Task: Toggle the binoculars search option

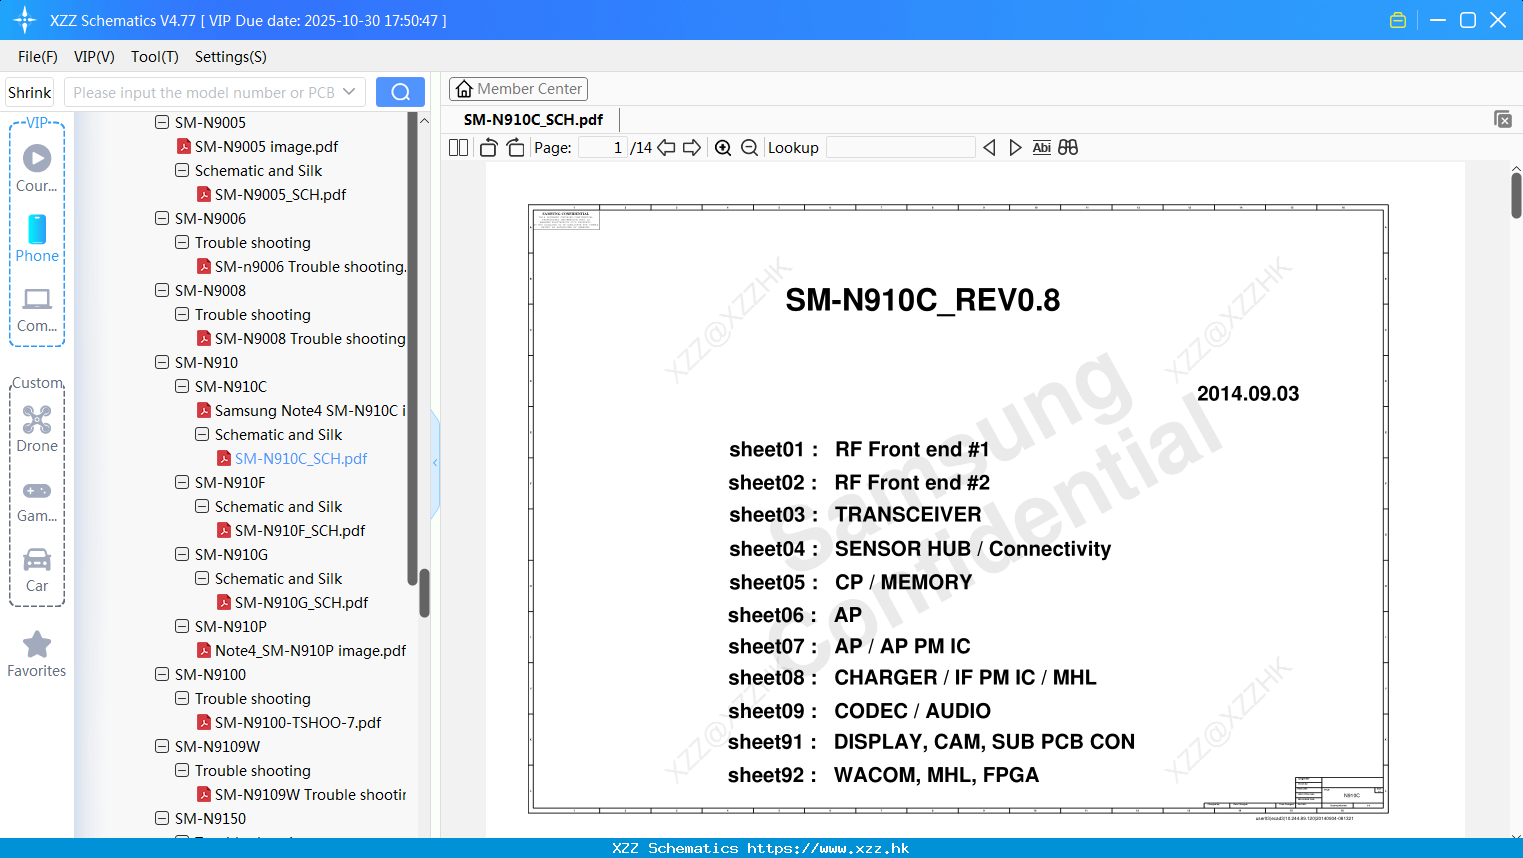Action: pos(1066,147)
